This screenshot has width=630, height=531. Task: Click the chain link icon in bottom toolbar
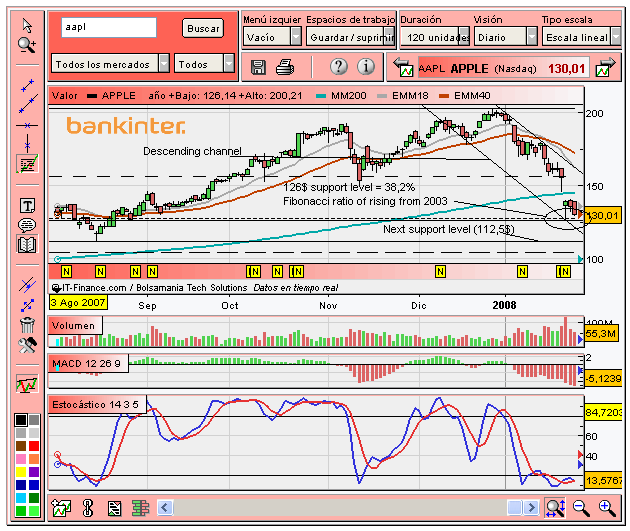click(x=88, y=508)
